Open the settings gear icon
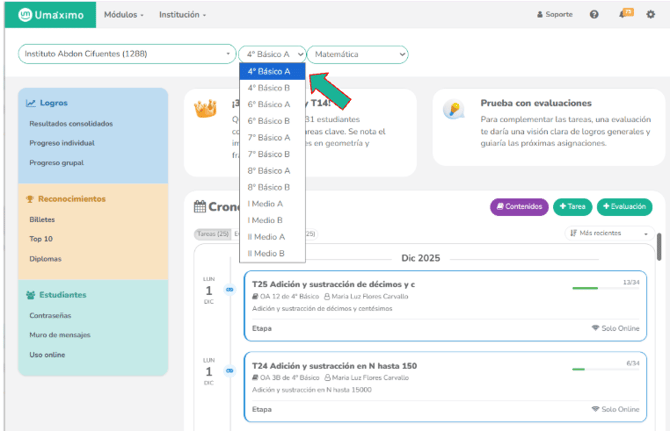 coord(650,15)
